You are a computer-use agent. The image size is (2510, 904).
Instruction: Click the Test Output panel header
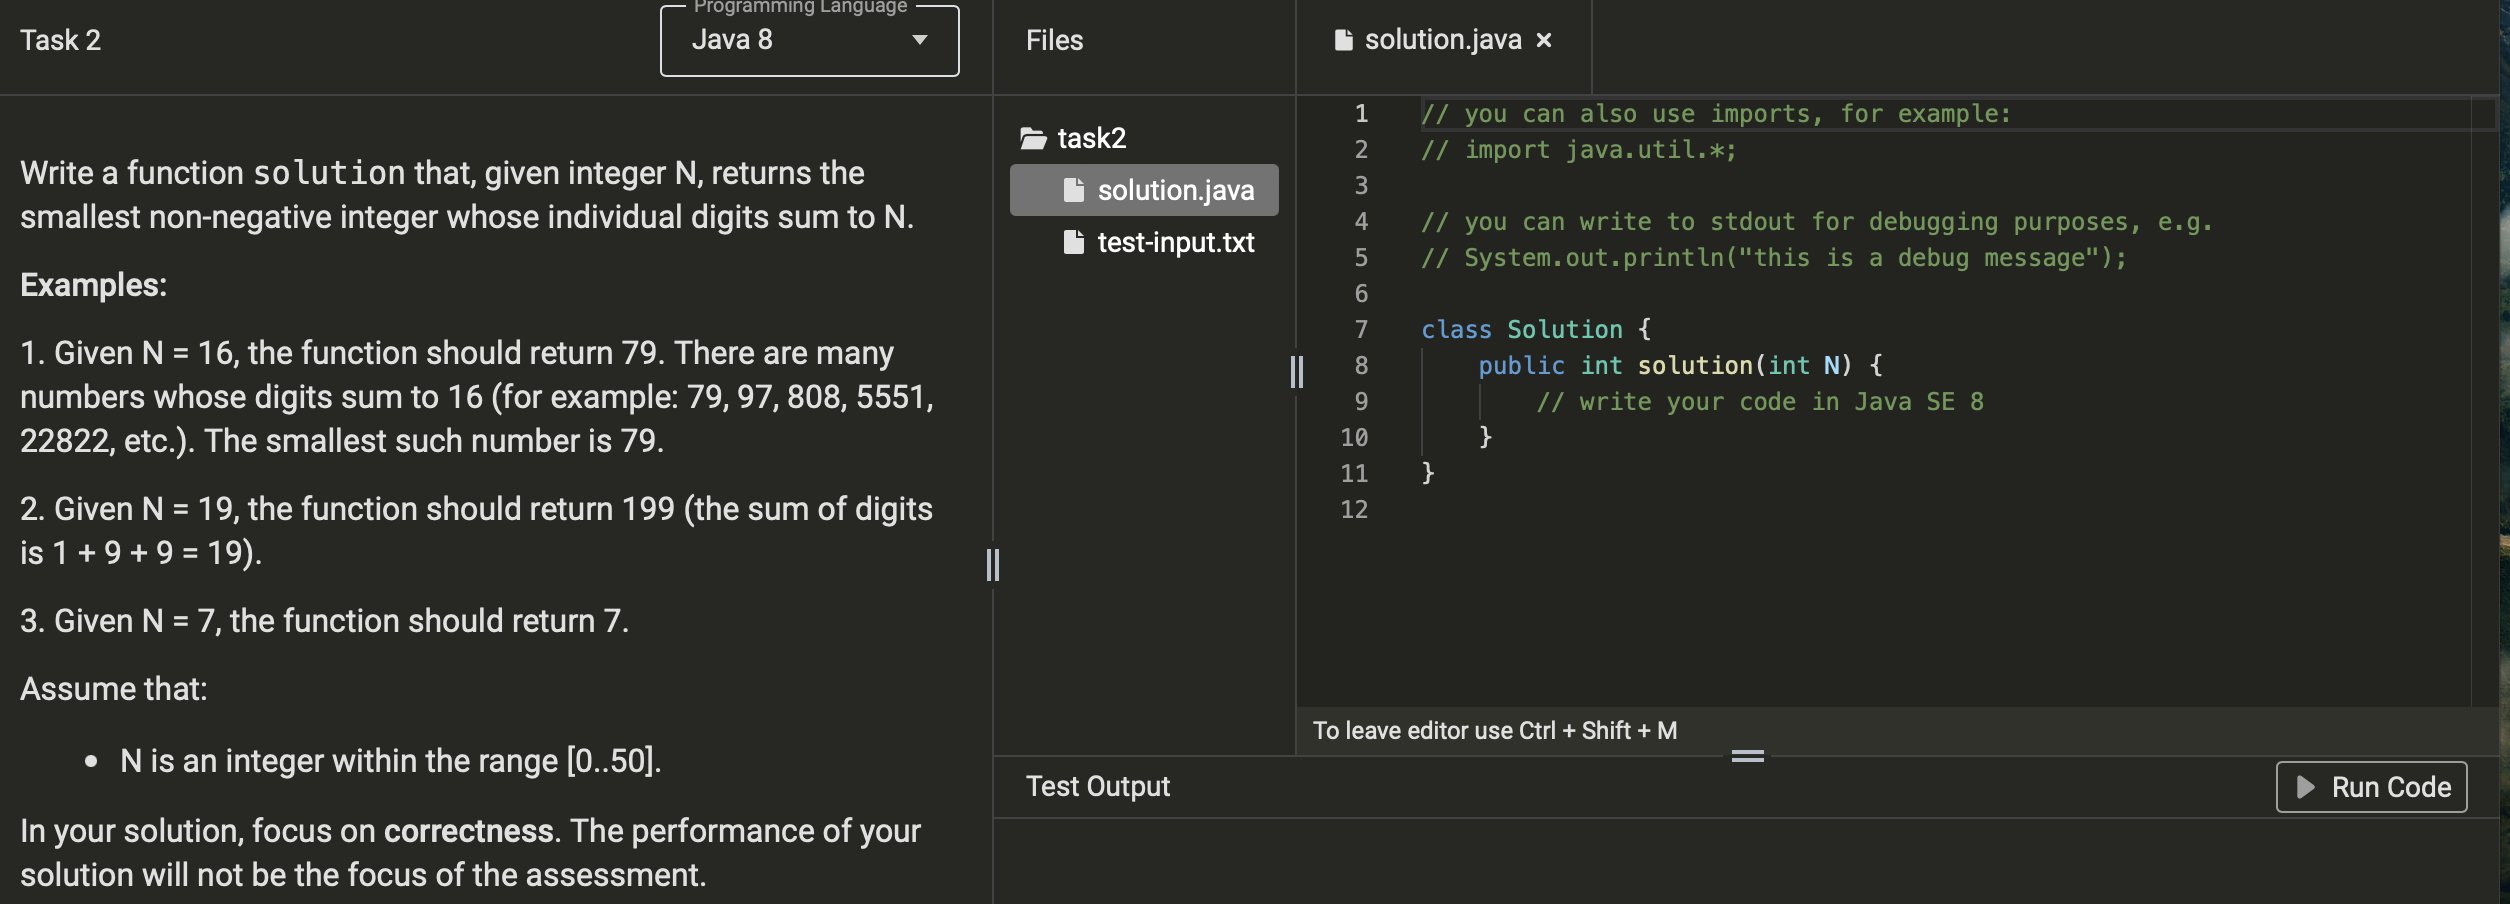coord(1098,787)
